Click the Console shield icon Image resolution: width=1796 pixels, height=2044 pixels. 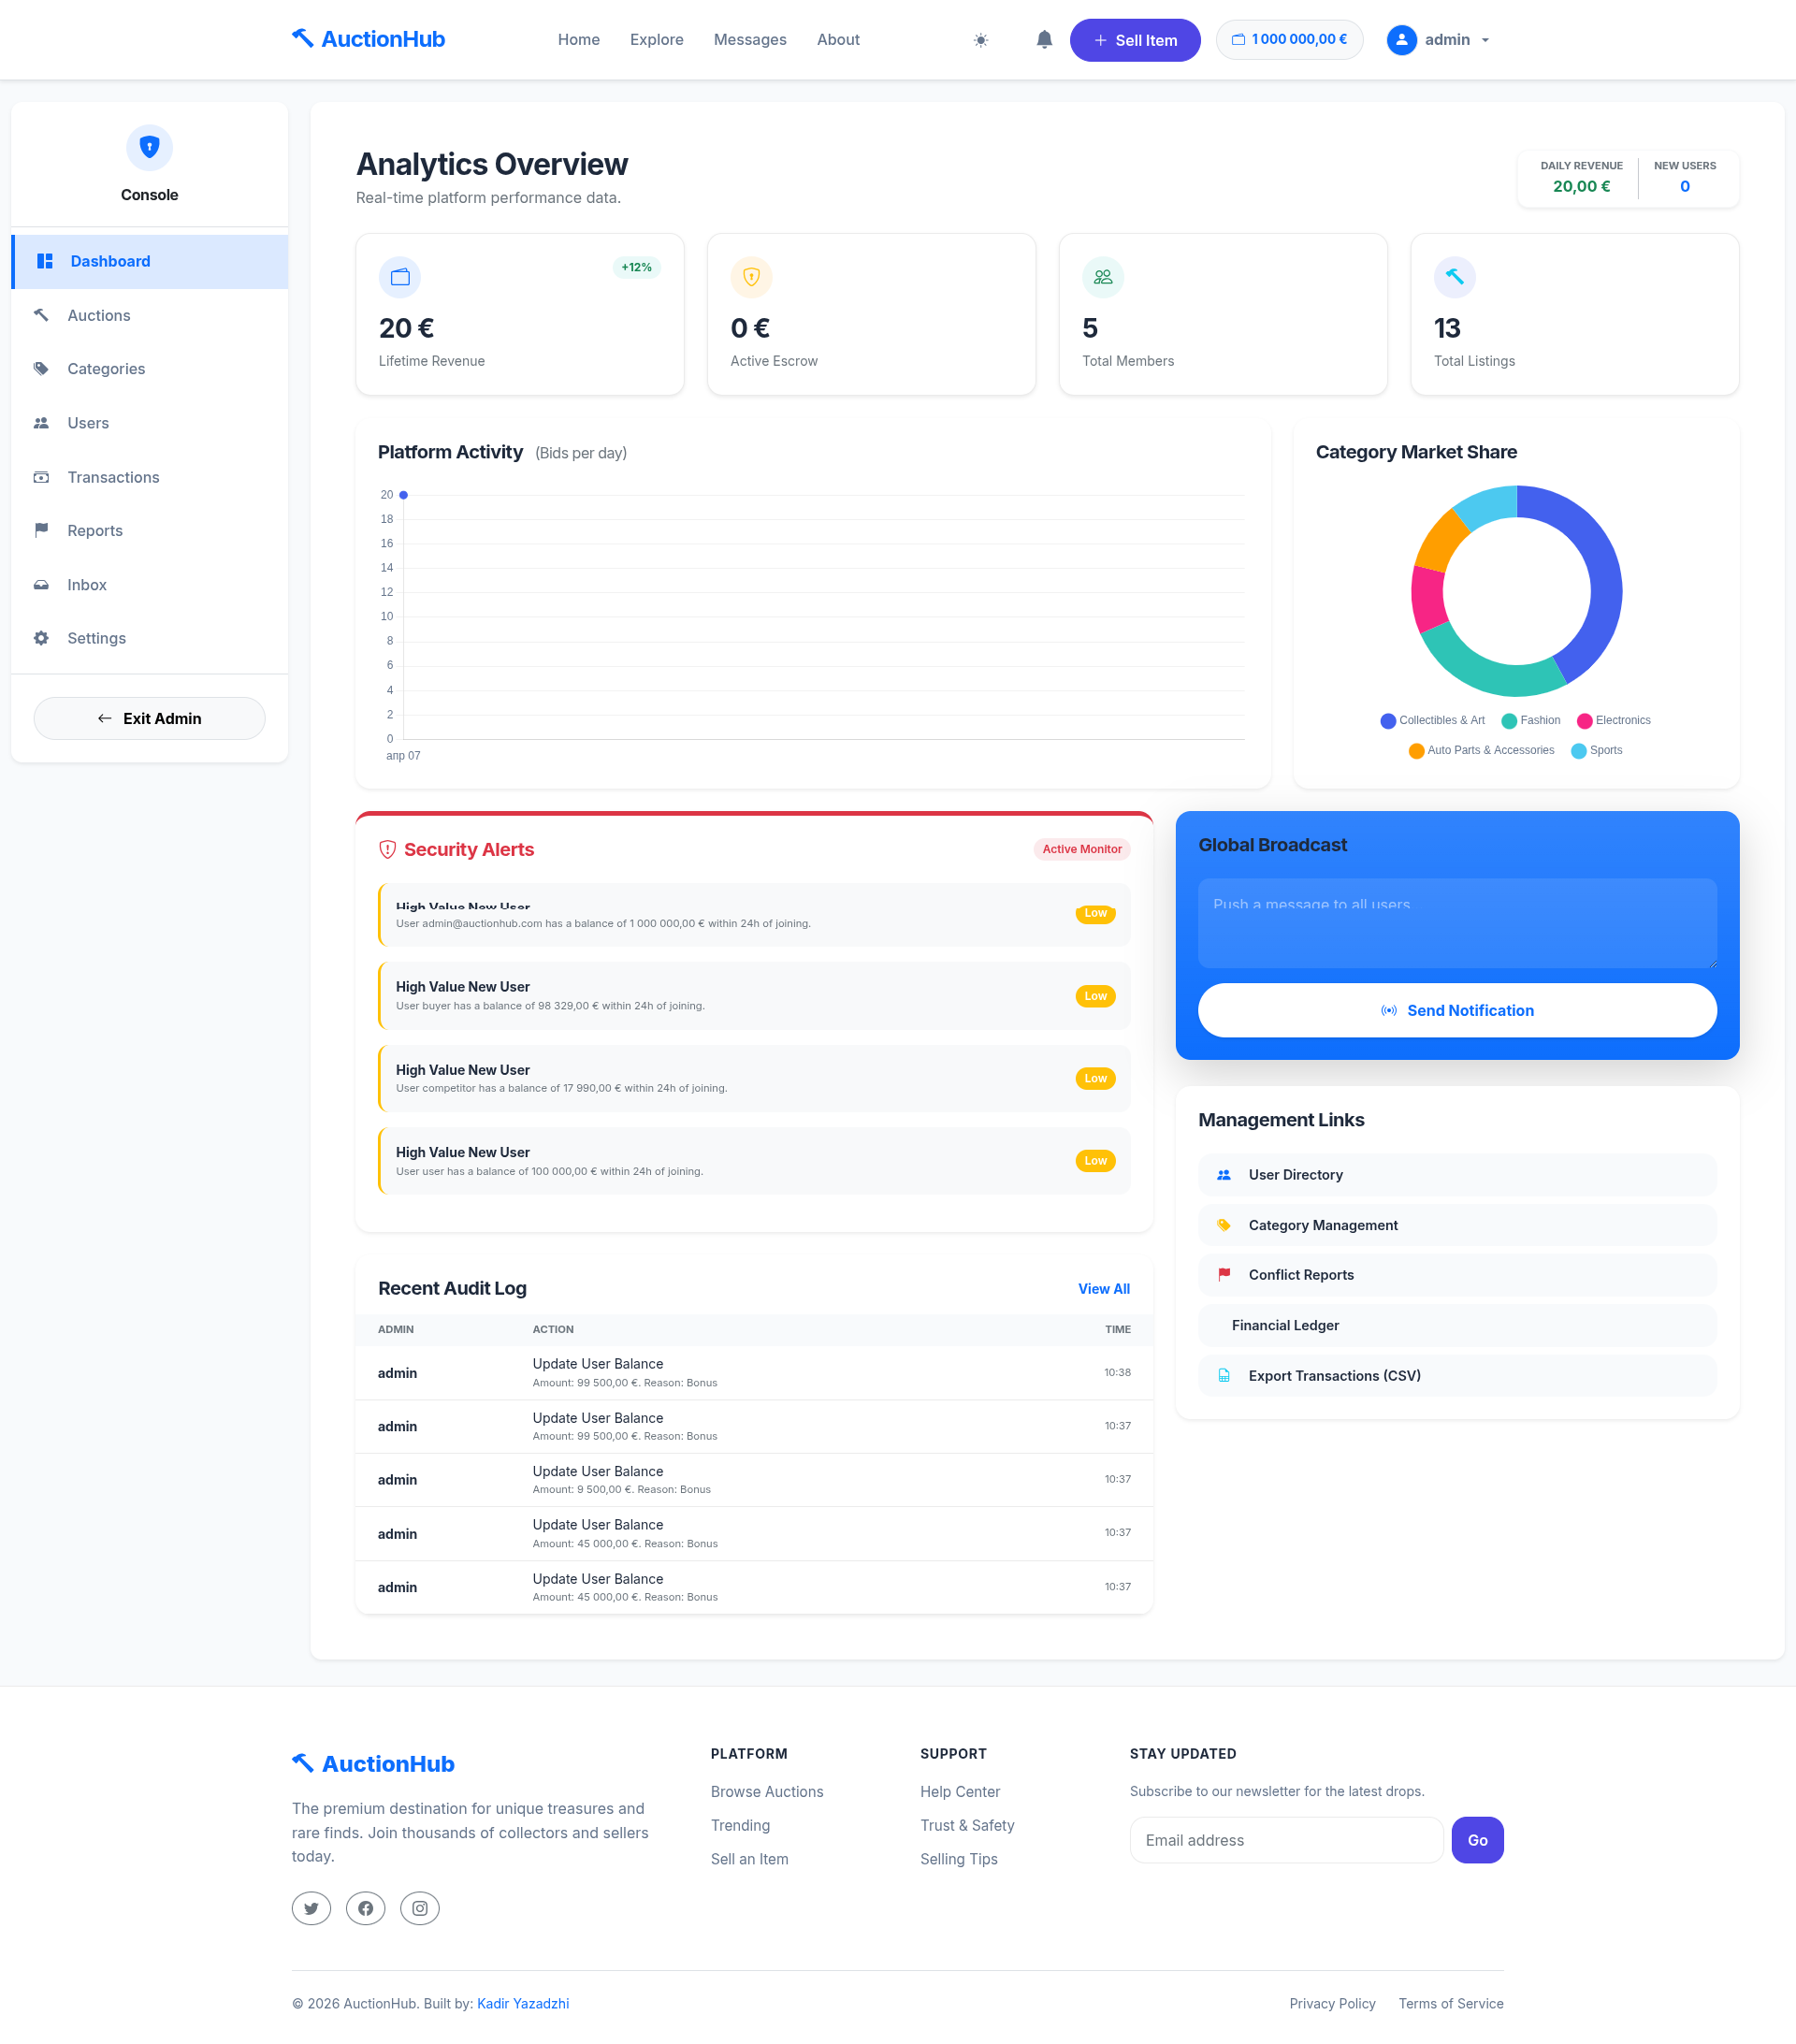point(150,147)
